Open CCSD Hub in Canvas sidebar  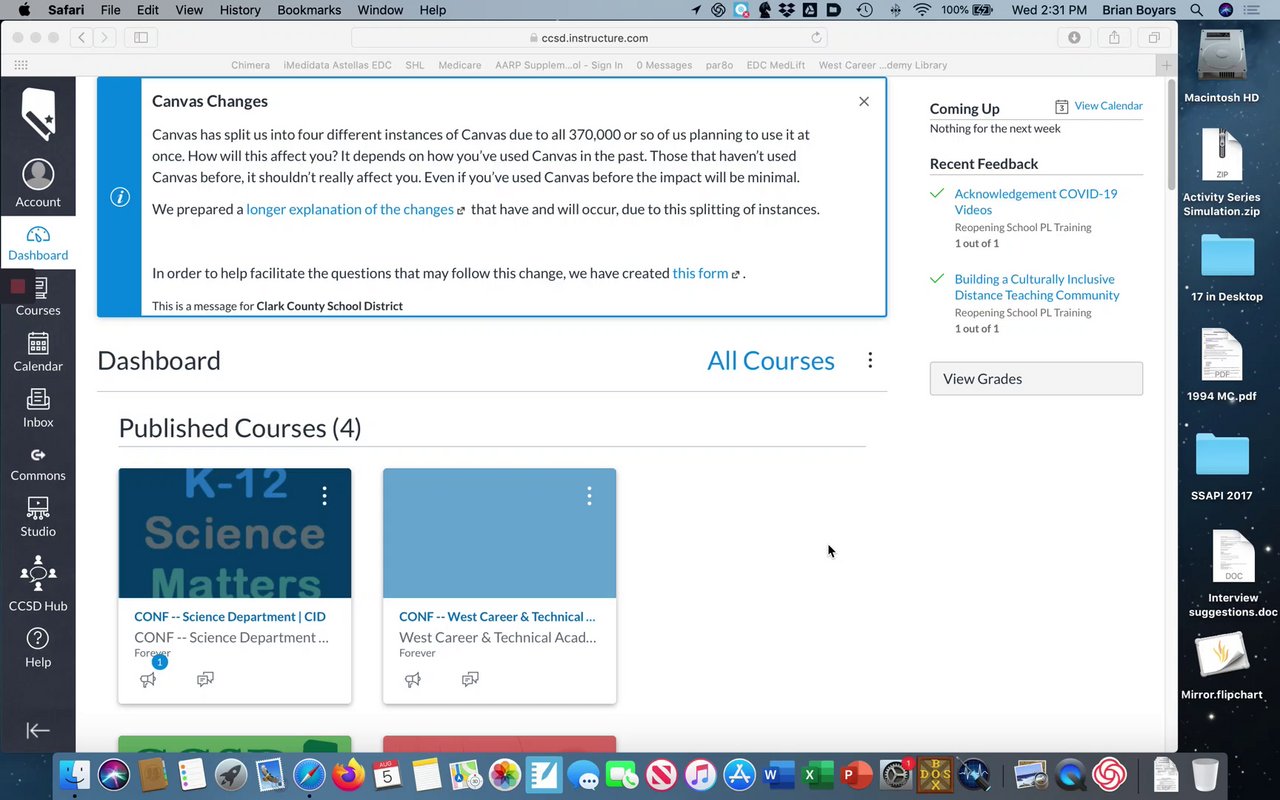[x=38, y=584]
